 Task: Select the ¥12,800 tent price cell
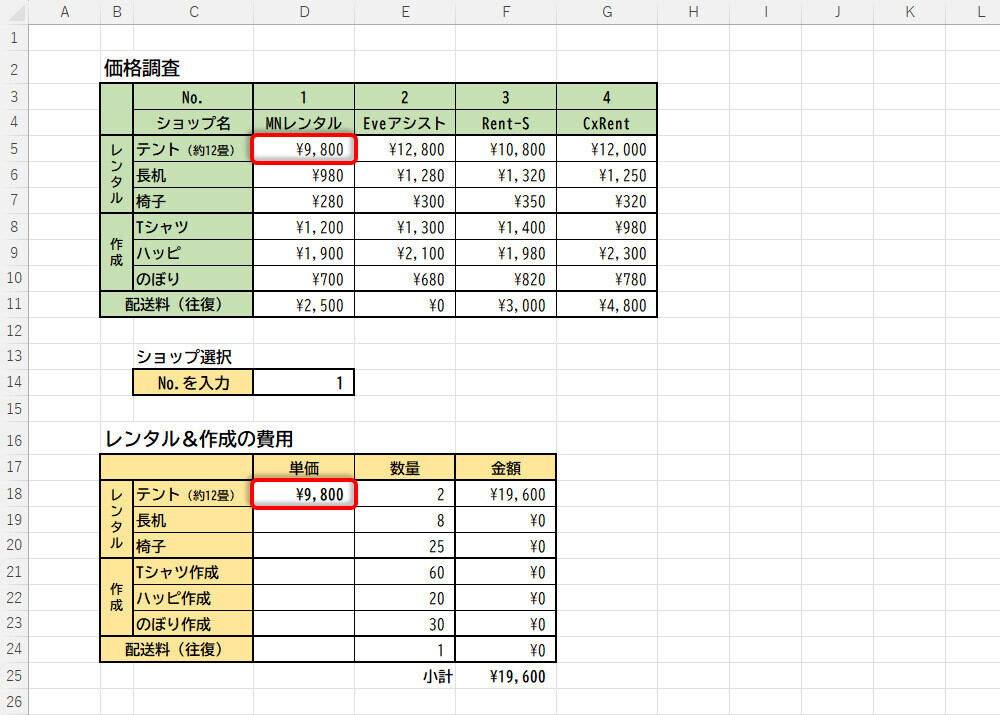[404, 149]
